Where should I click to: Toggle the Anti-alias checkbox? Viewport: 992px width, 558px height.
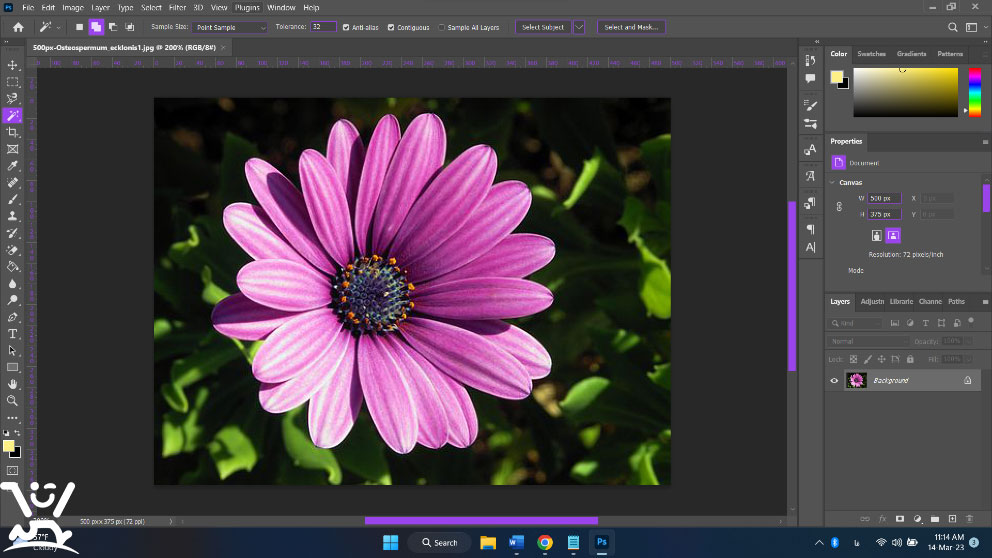[x=346, y=27]
